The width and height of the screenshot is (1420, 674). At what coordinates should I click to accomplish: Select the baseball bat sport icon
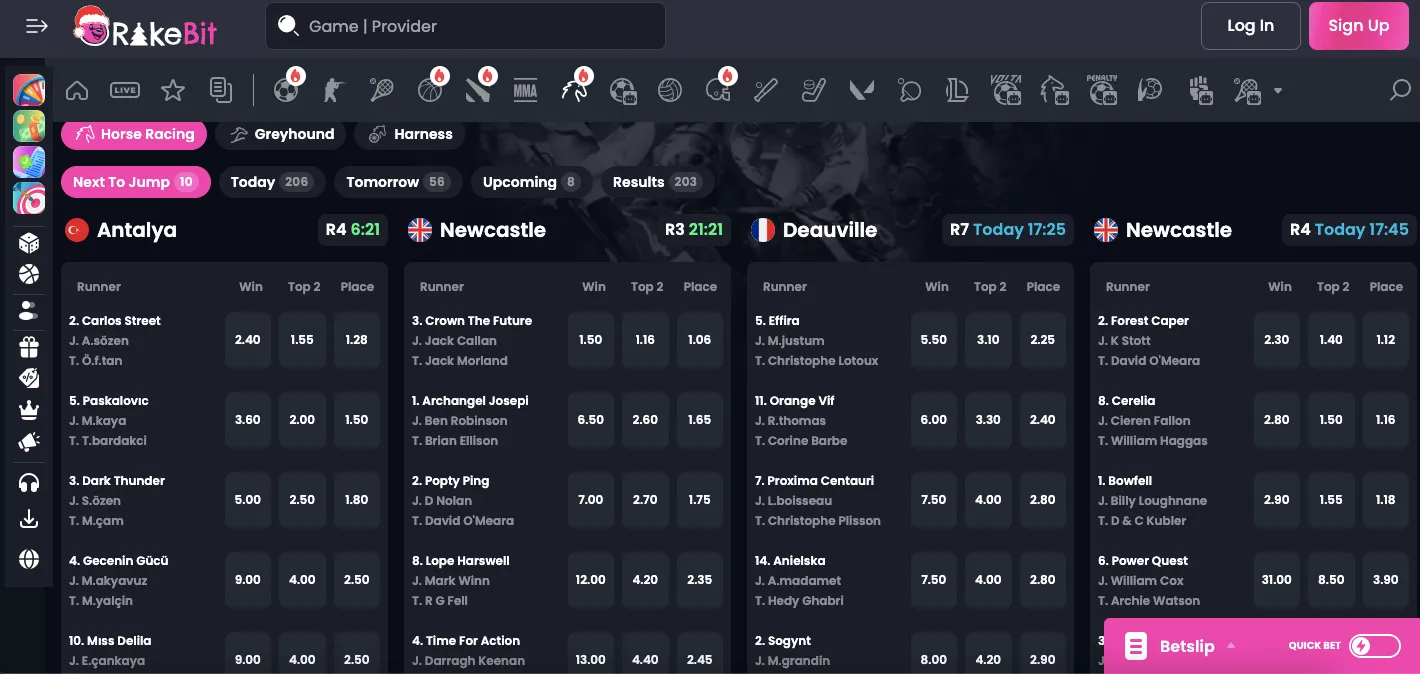766,91
